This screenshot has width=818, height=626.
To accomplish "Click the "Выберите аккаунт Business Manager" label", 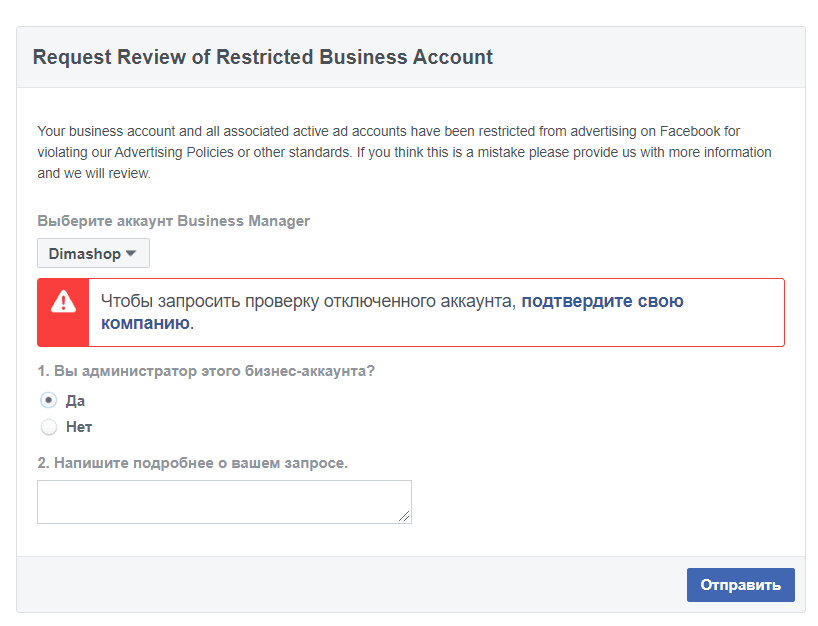I will click(x=173, y=221).
